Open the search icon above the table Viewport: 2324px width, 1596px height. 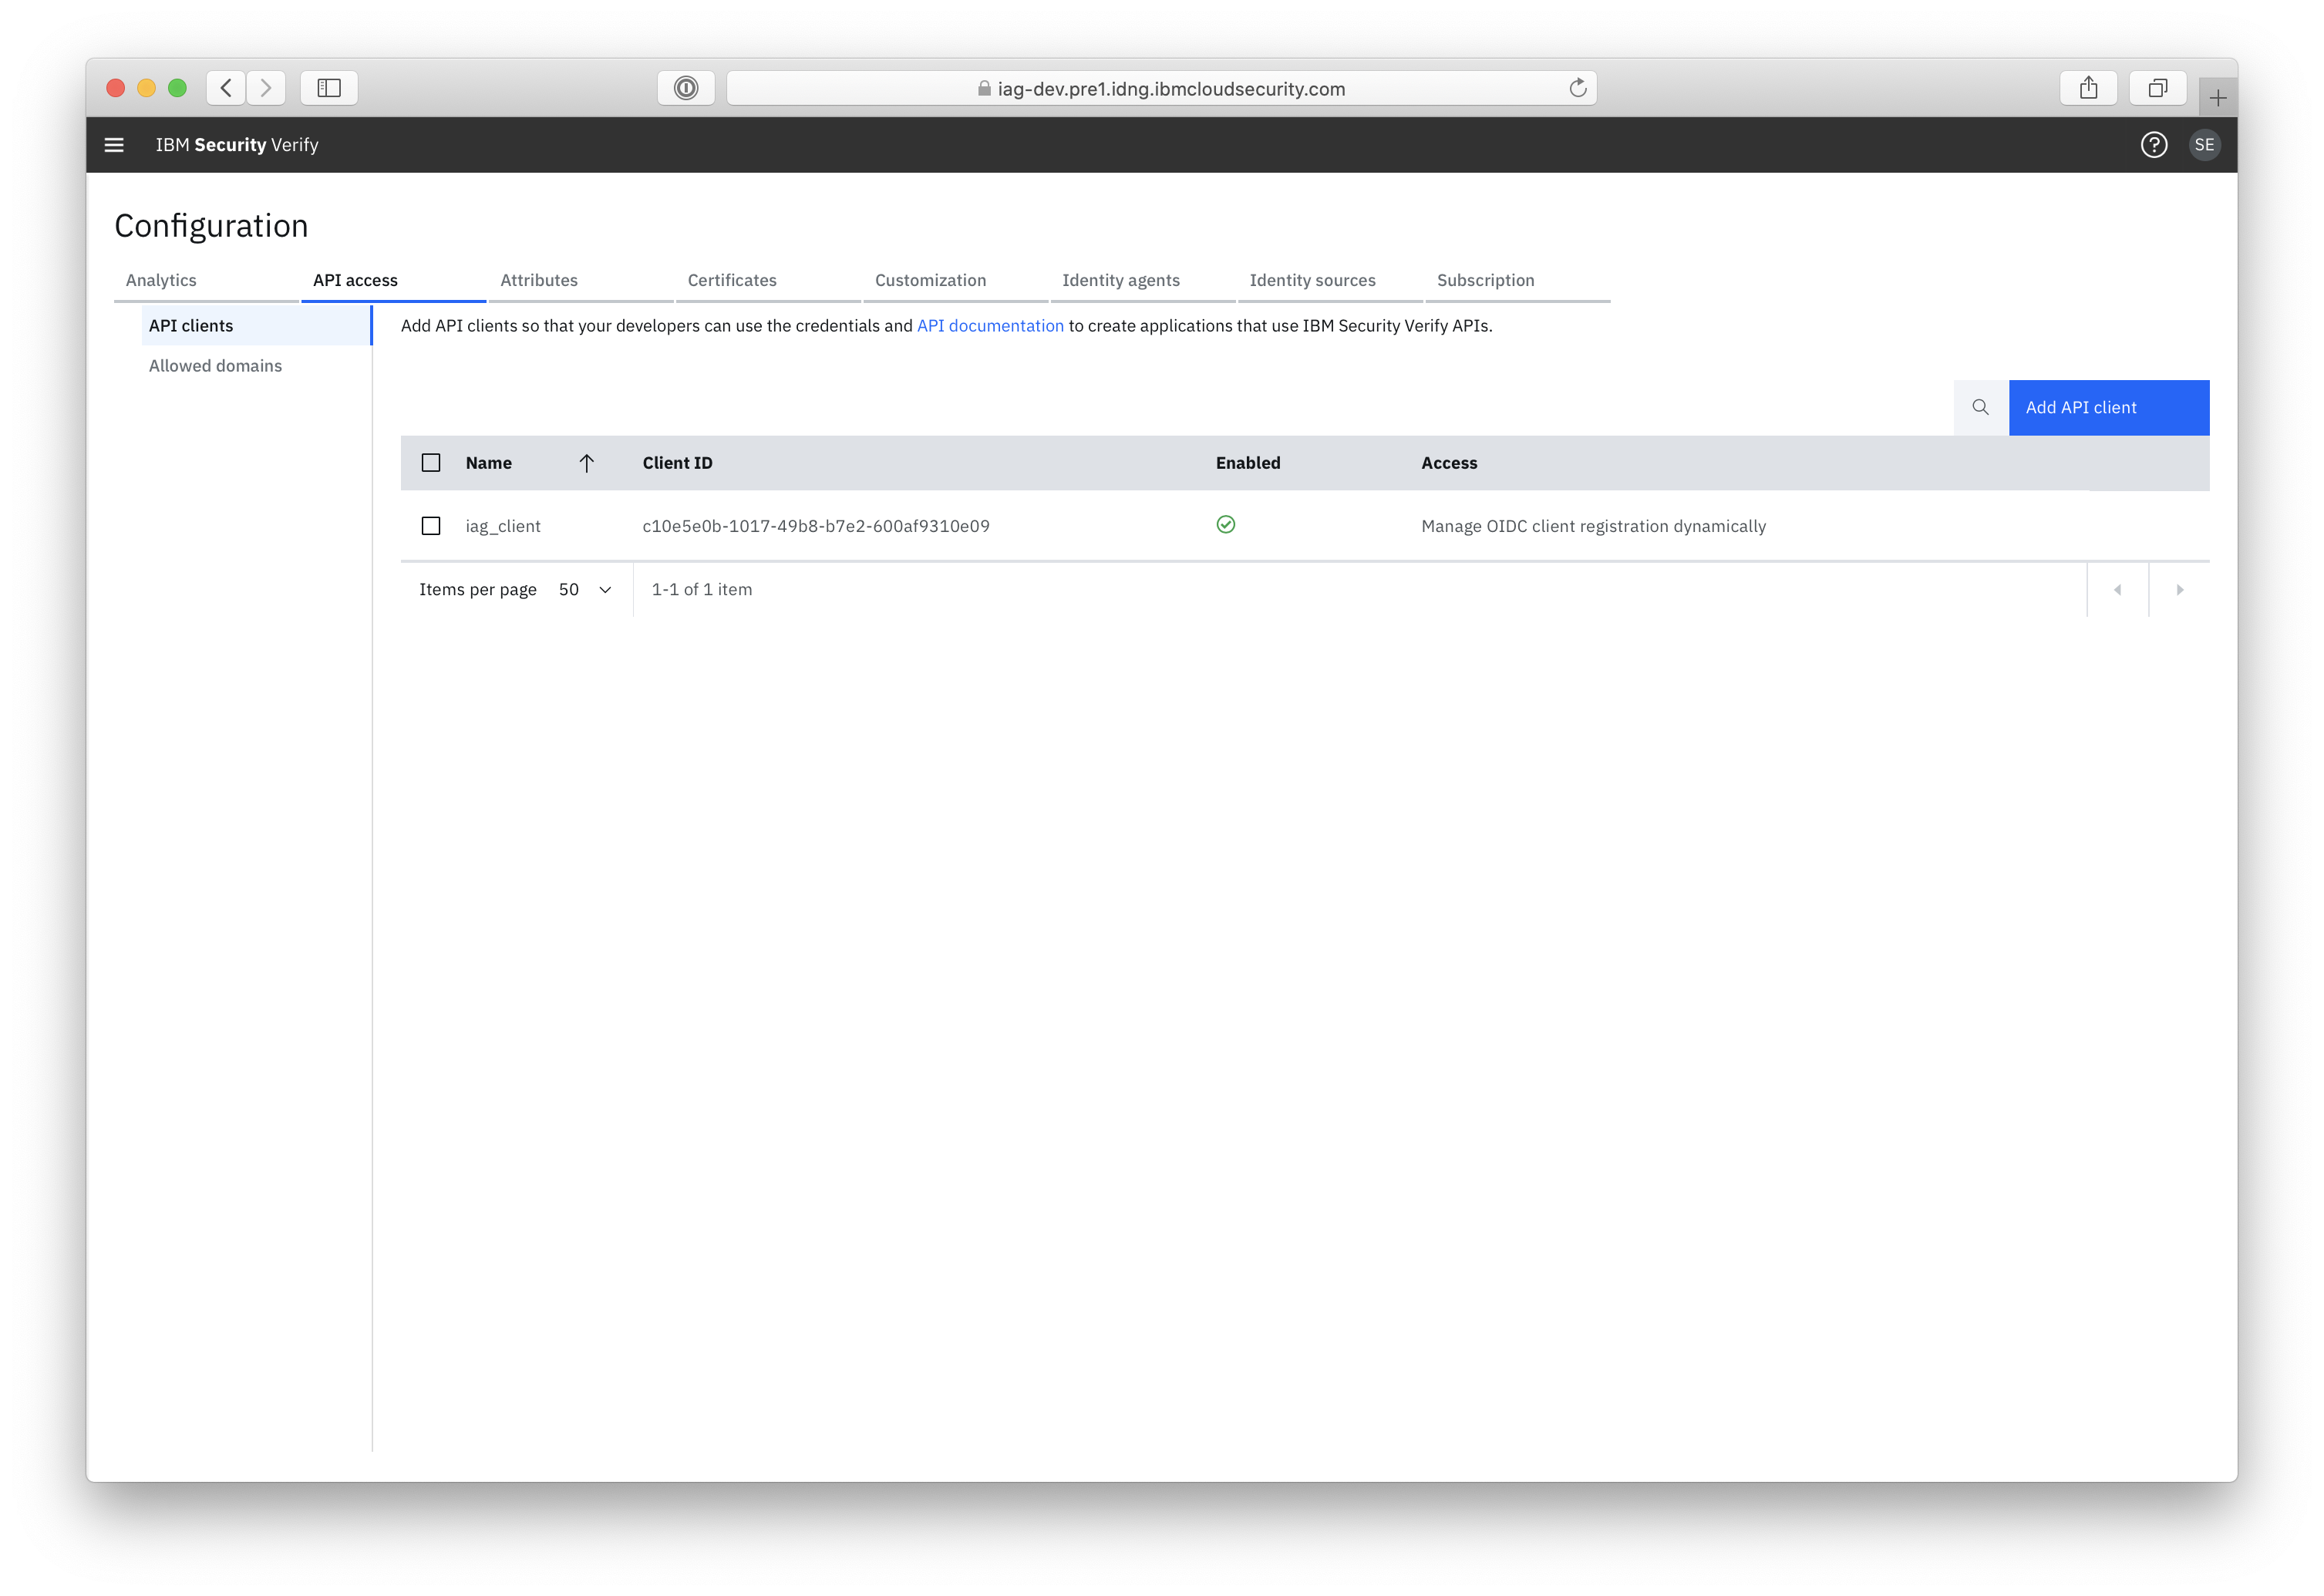tap(1980, 407)
